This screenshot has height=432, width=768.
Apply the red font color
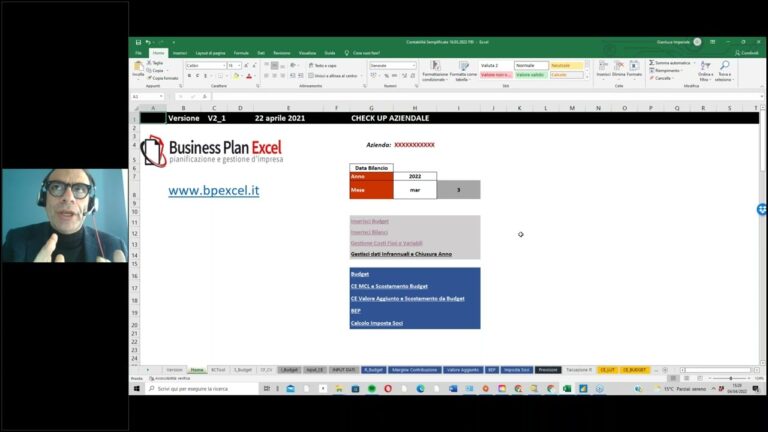click(249, 76)
